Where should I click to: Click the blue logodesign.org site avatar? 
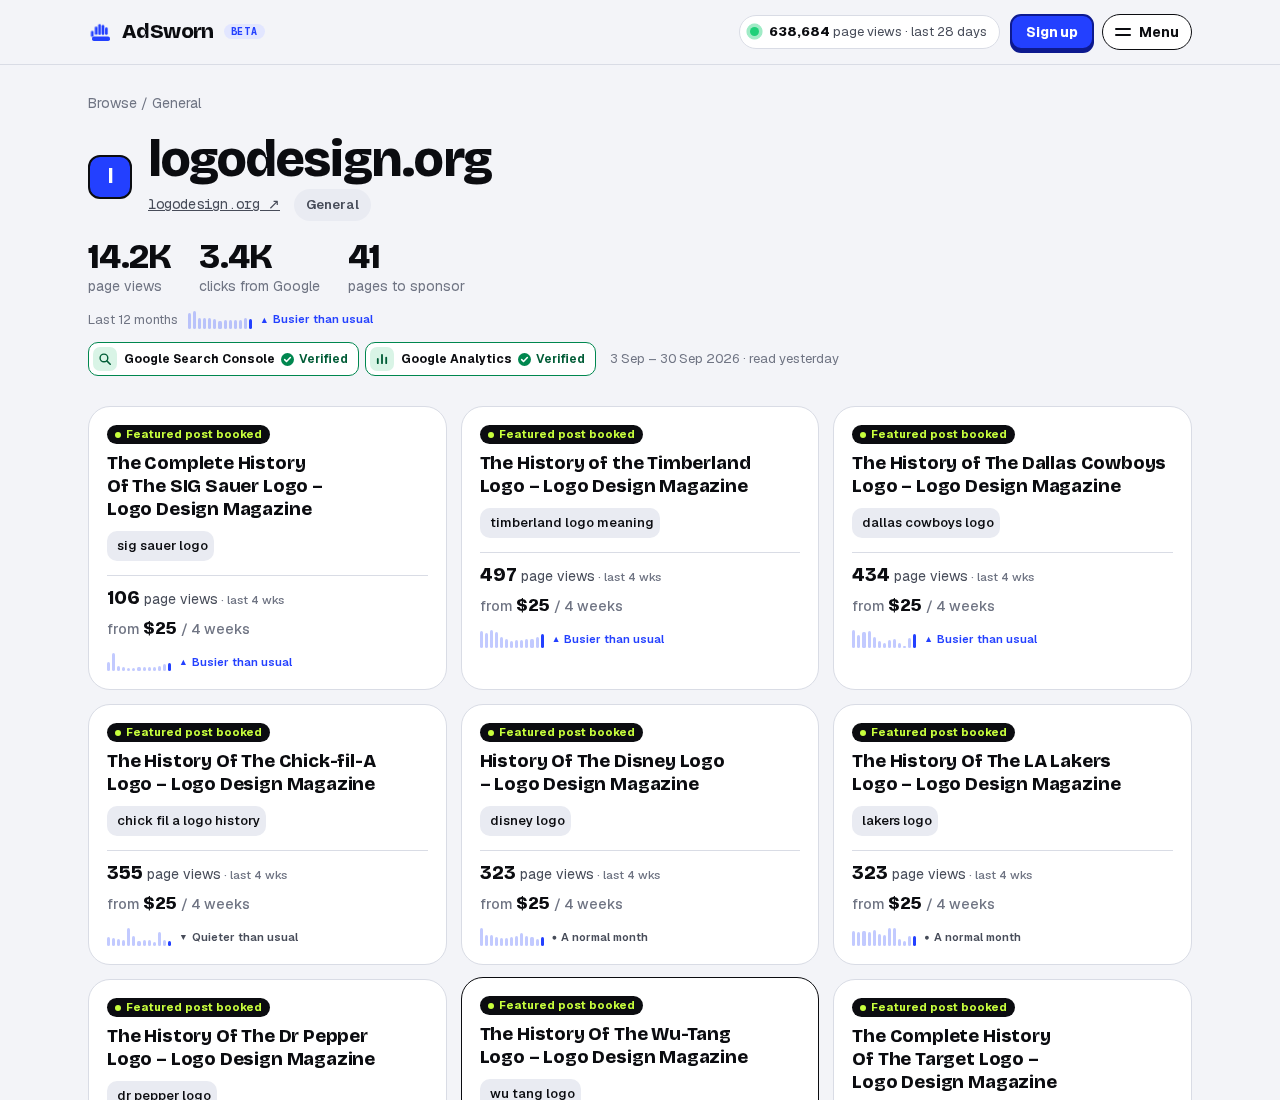click(x=110, y=177)
